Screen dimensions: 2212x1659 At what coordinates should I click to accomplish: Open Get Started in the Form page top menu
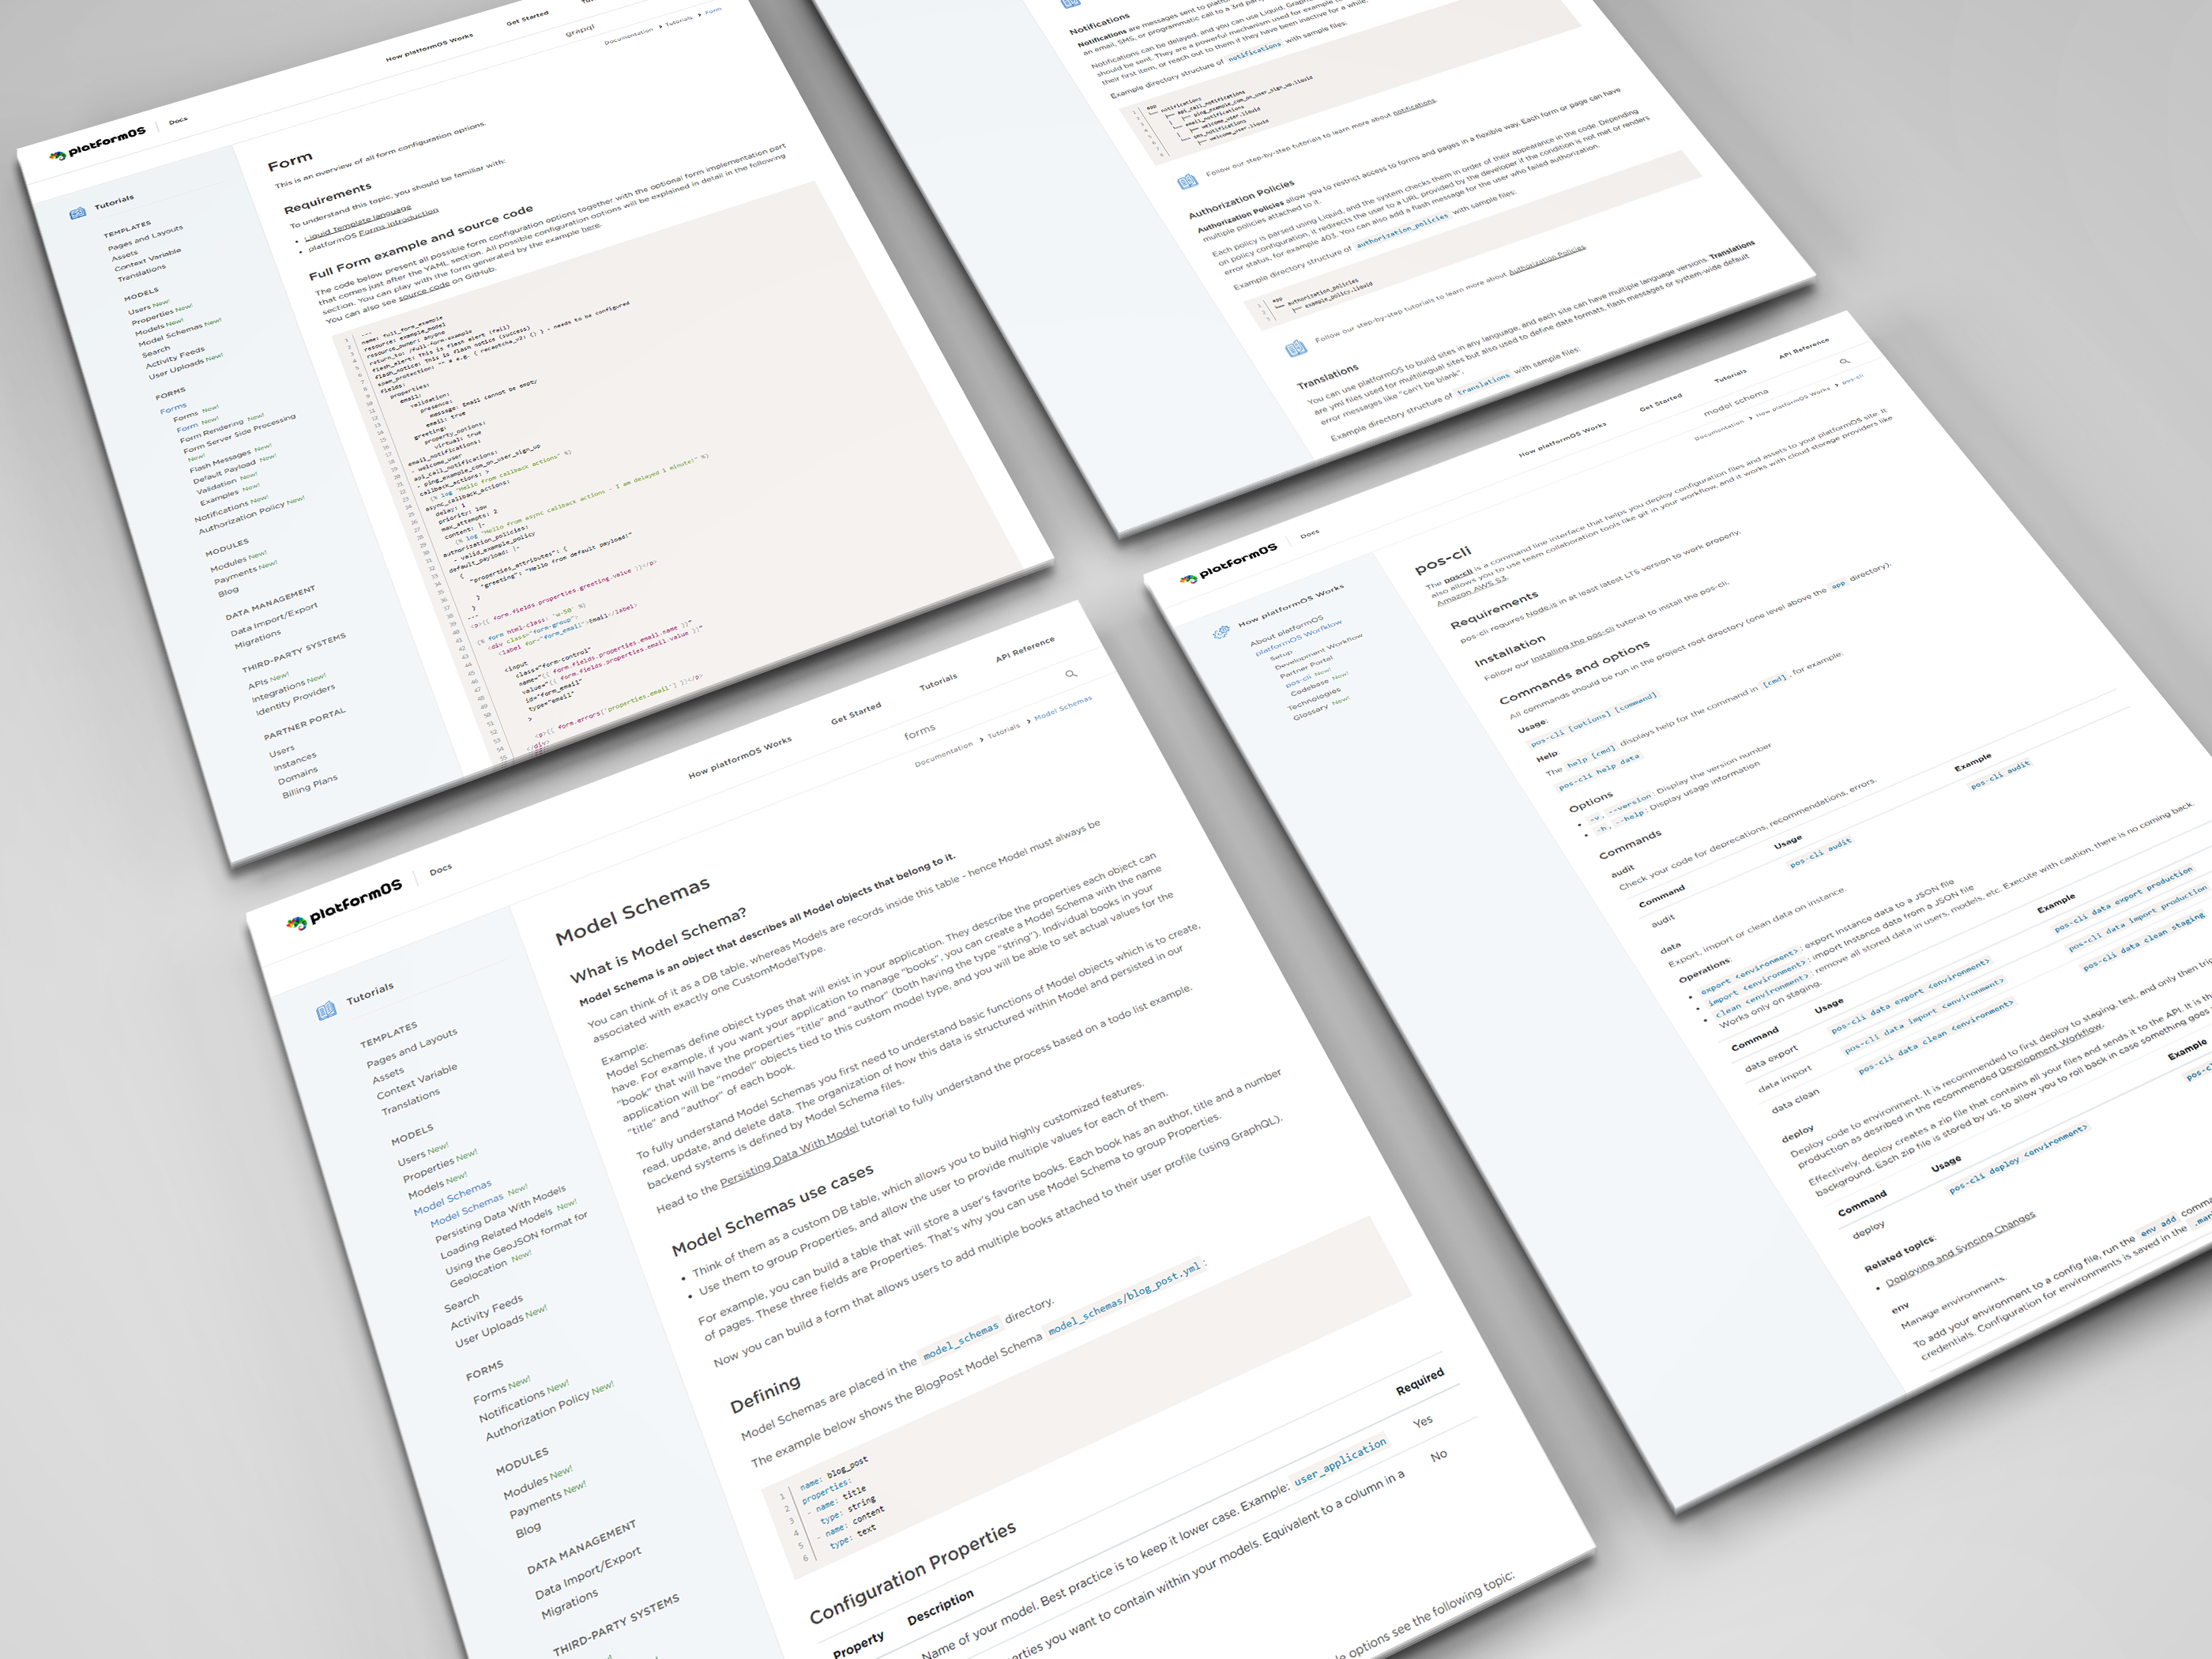pos(527,18)
